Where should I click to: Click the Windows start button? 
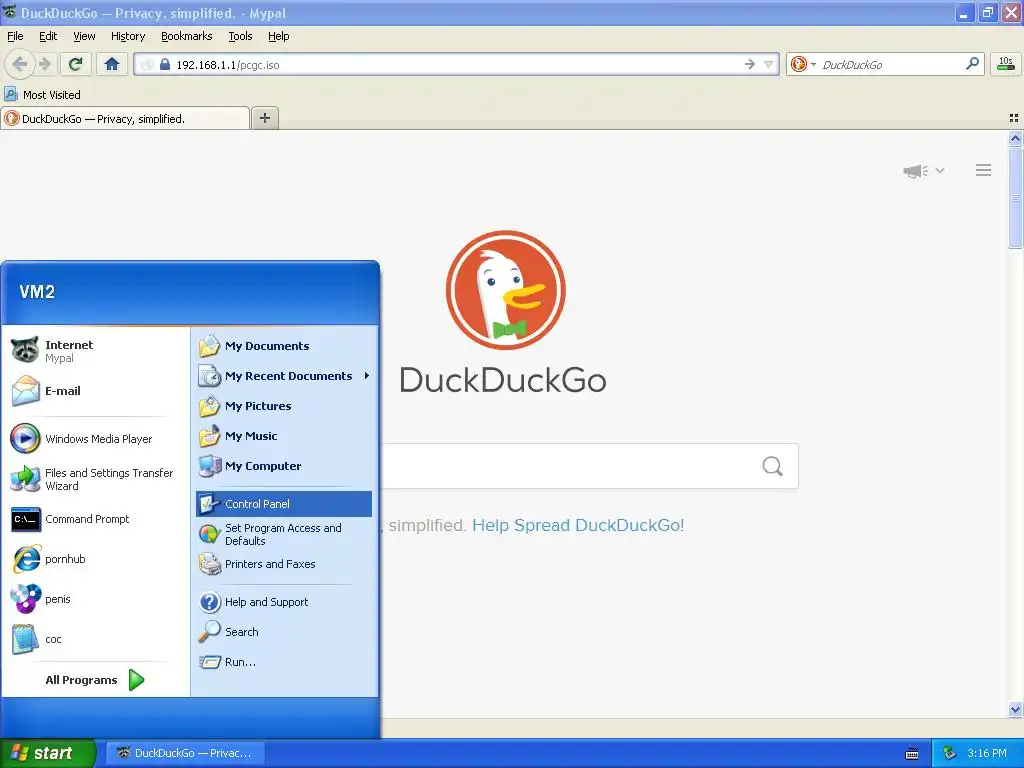click(x=47, y=753)
